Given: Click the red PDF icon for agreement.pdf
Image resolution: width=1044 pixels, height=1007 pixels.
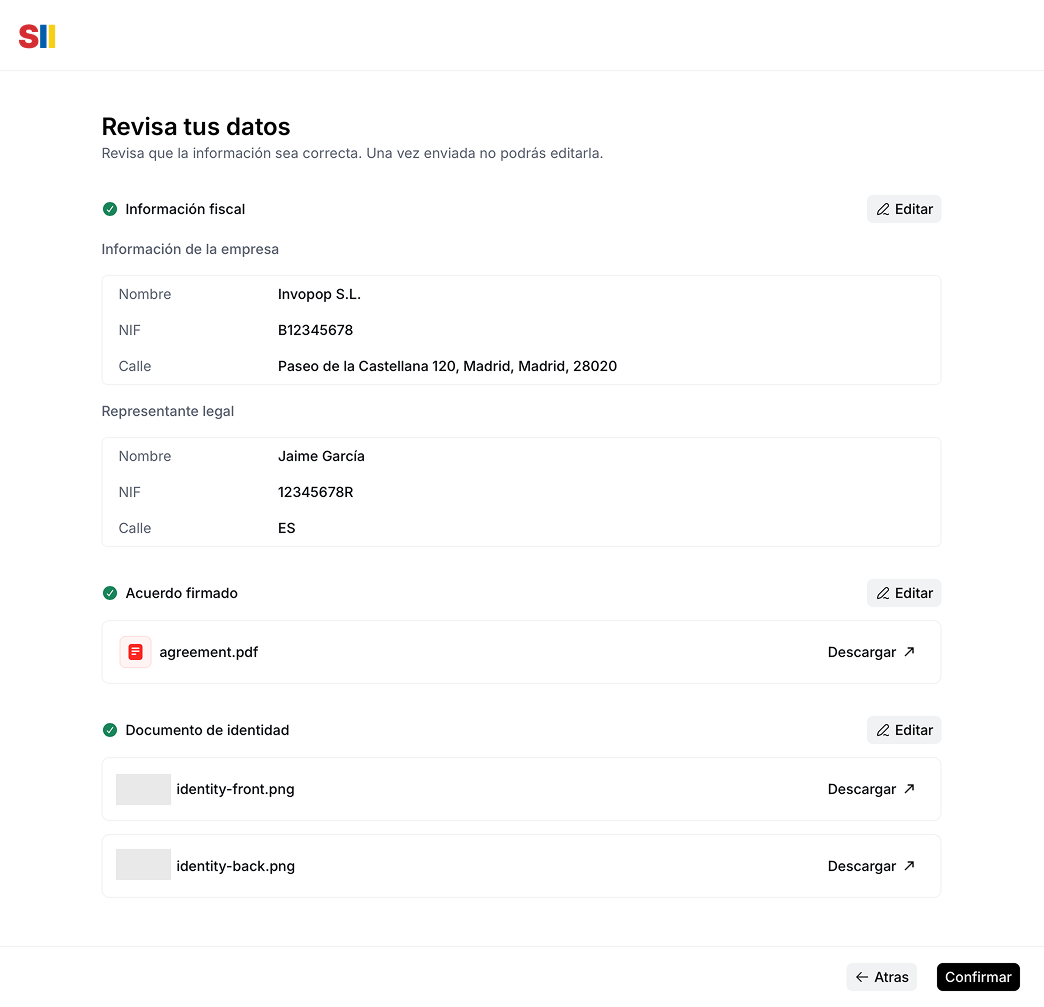Looking at the screenshot, I should (x=135, y=651).
